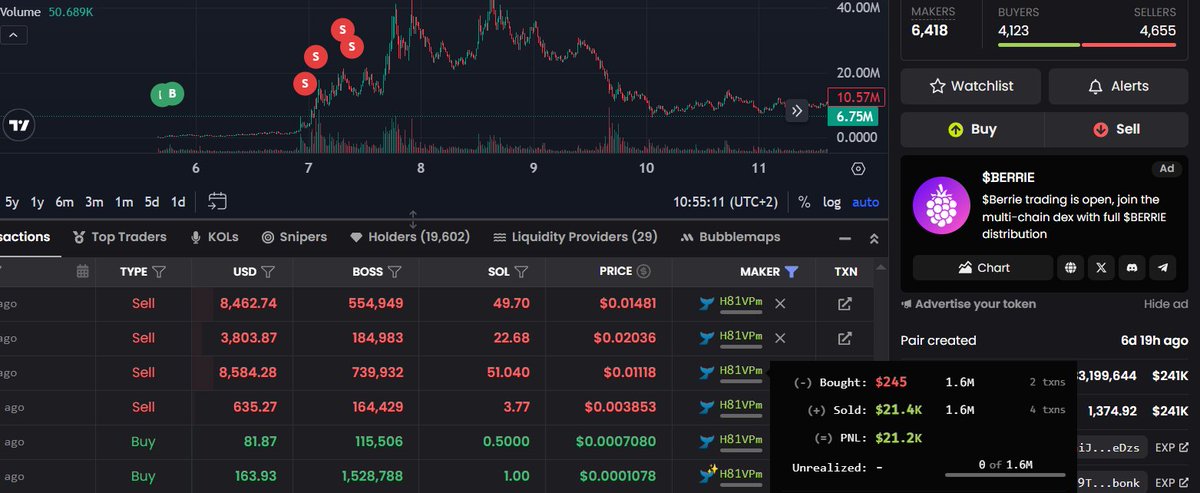Open the date filter calendar icon
1200x493 pixels.
(x=82, y=271)
